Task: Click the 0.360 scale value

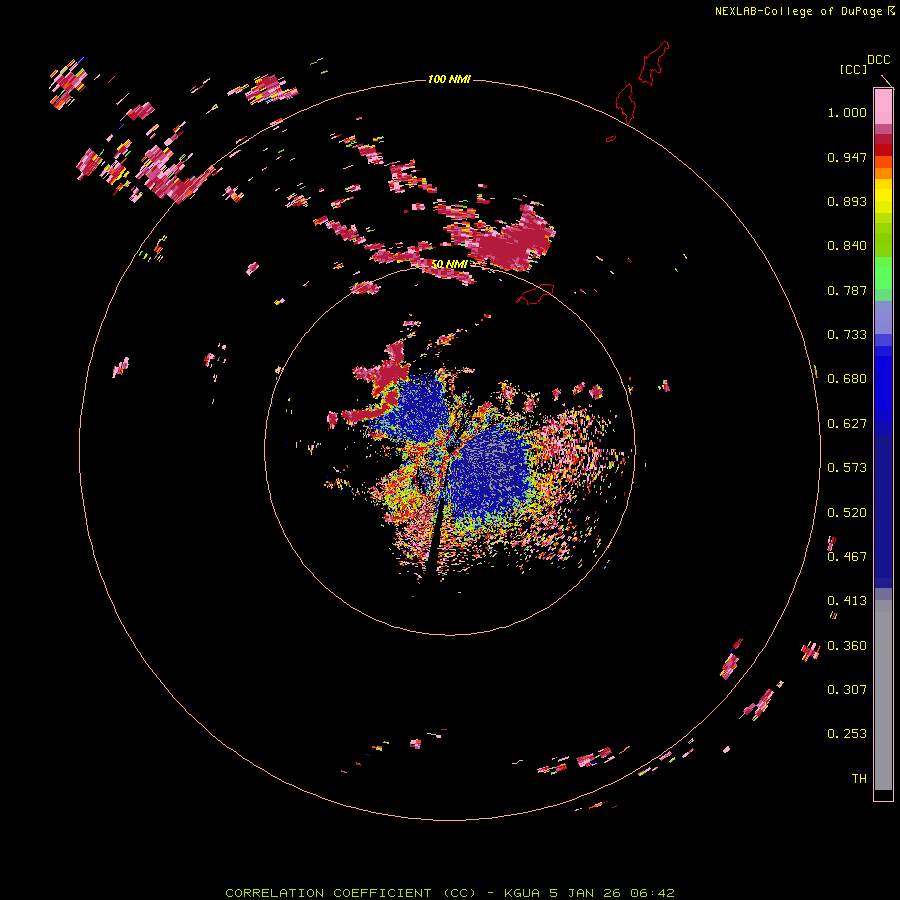Action: [847, 646]
